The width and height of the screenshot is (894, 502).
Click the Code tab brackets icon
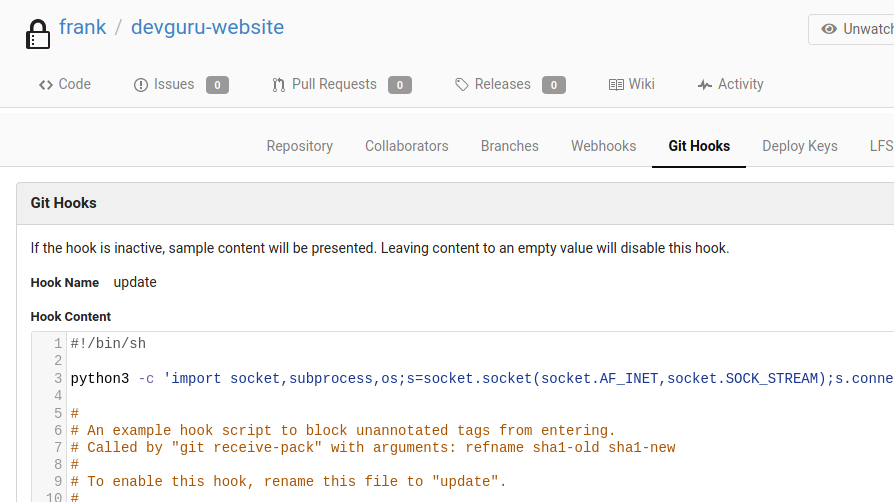[46, 85]
